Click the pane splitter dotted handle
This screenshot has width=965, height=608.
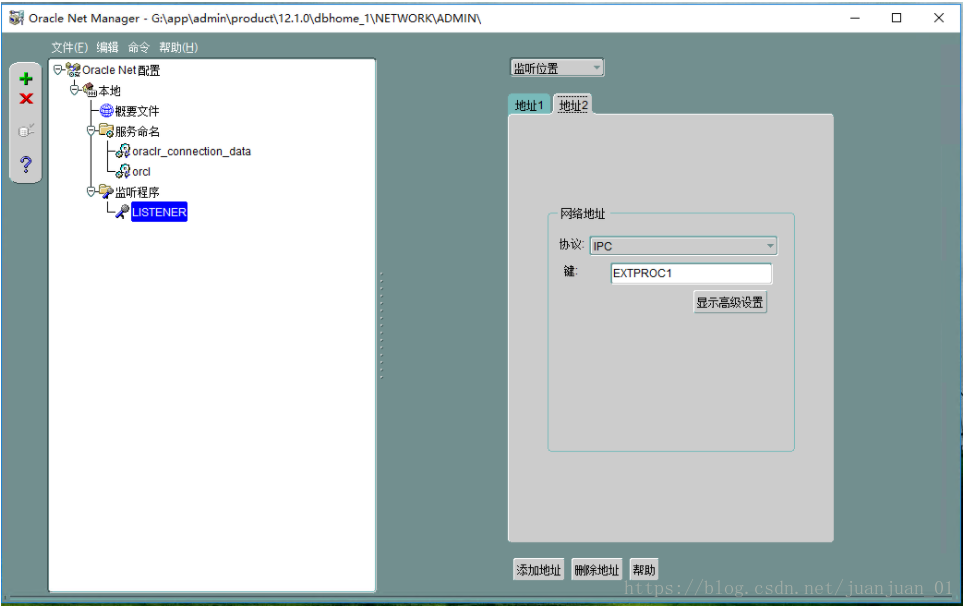pos(381,325)
